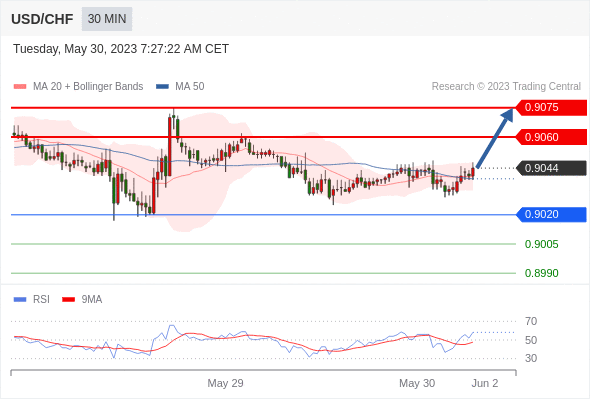
Task: Click the 0.9020 blue pivot price tag
Action: [x=551, y=214]
